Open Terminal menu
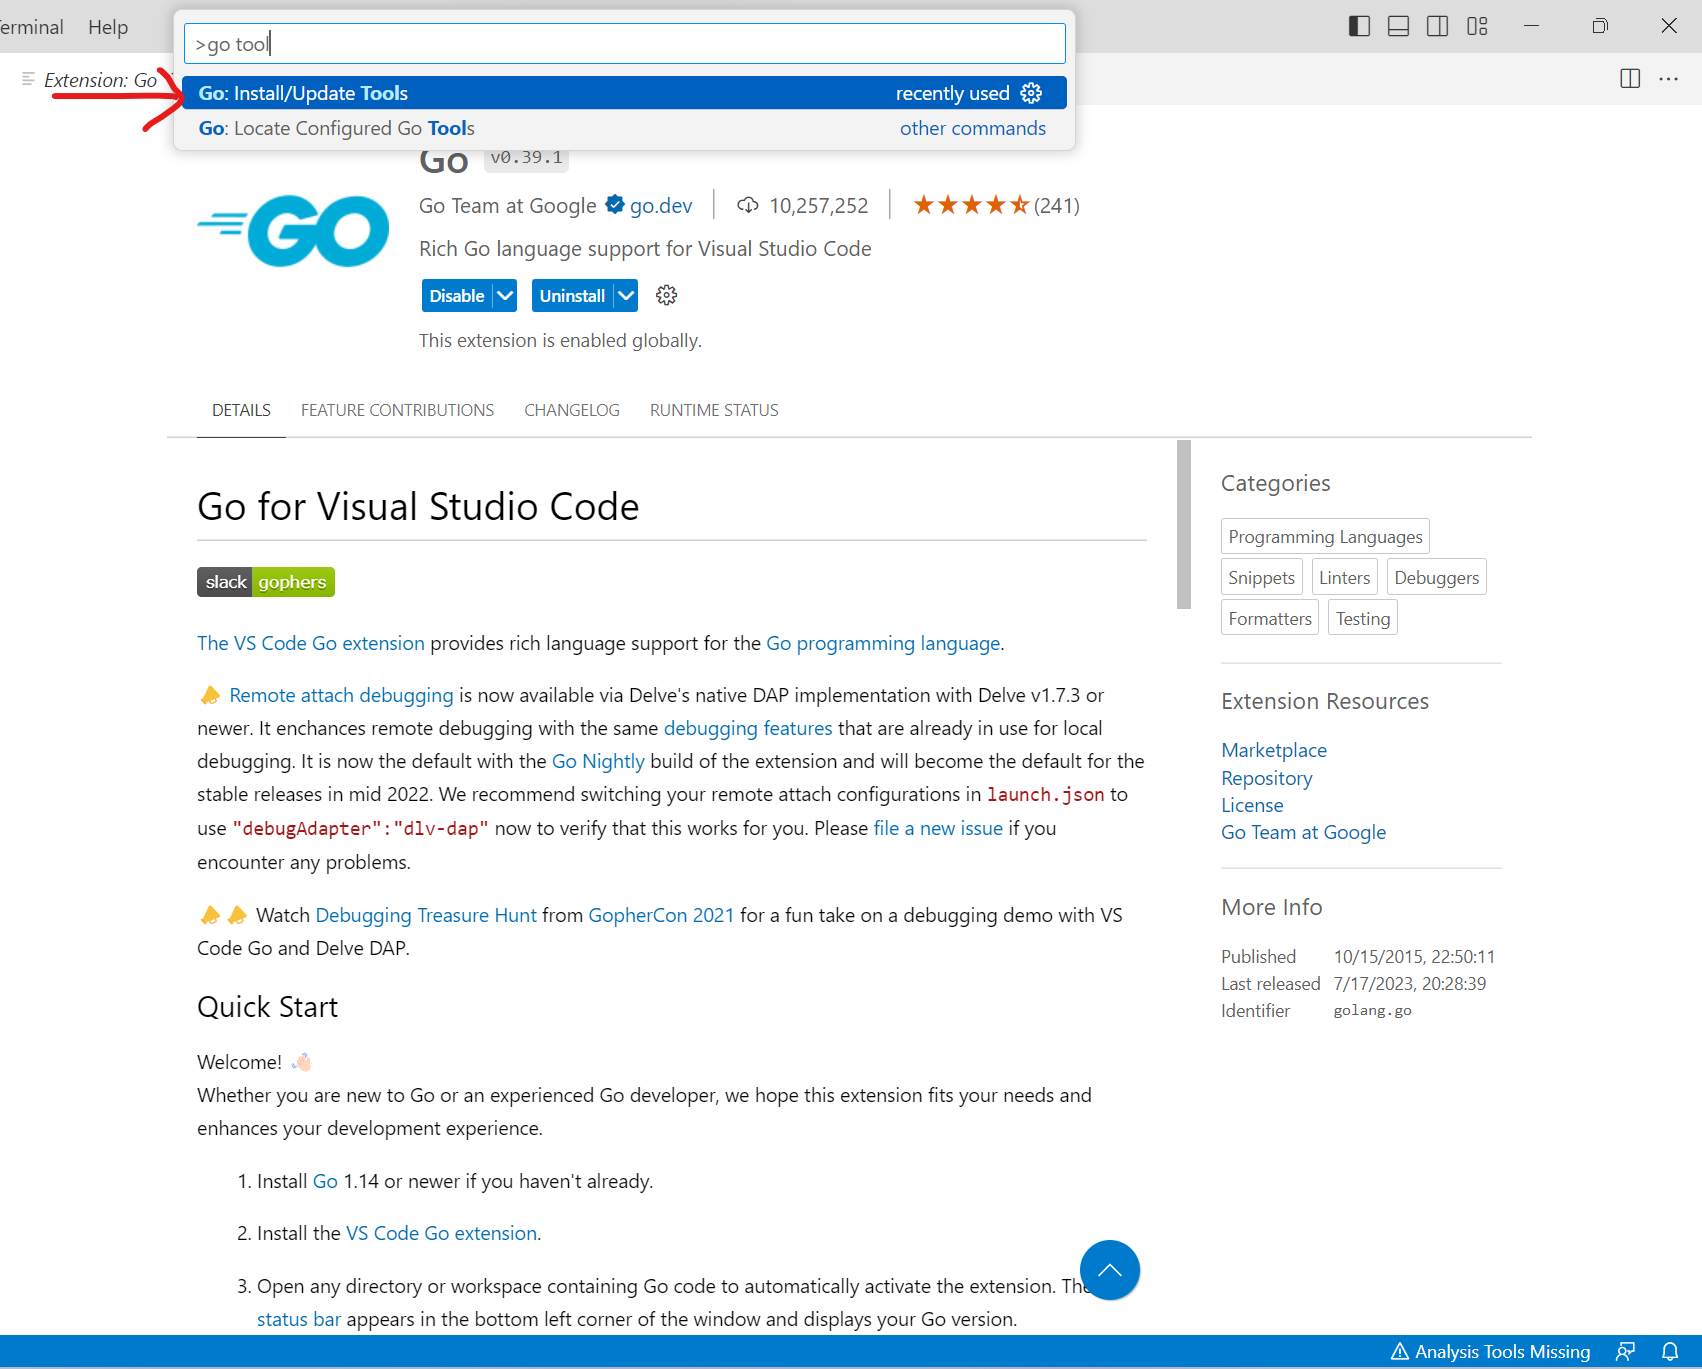 pyautogui.click(x=31, y=27)
